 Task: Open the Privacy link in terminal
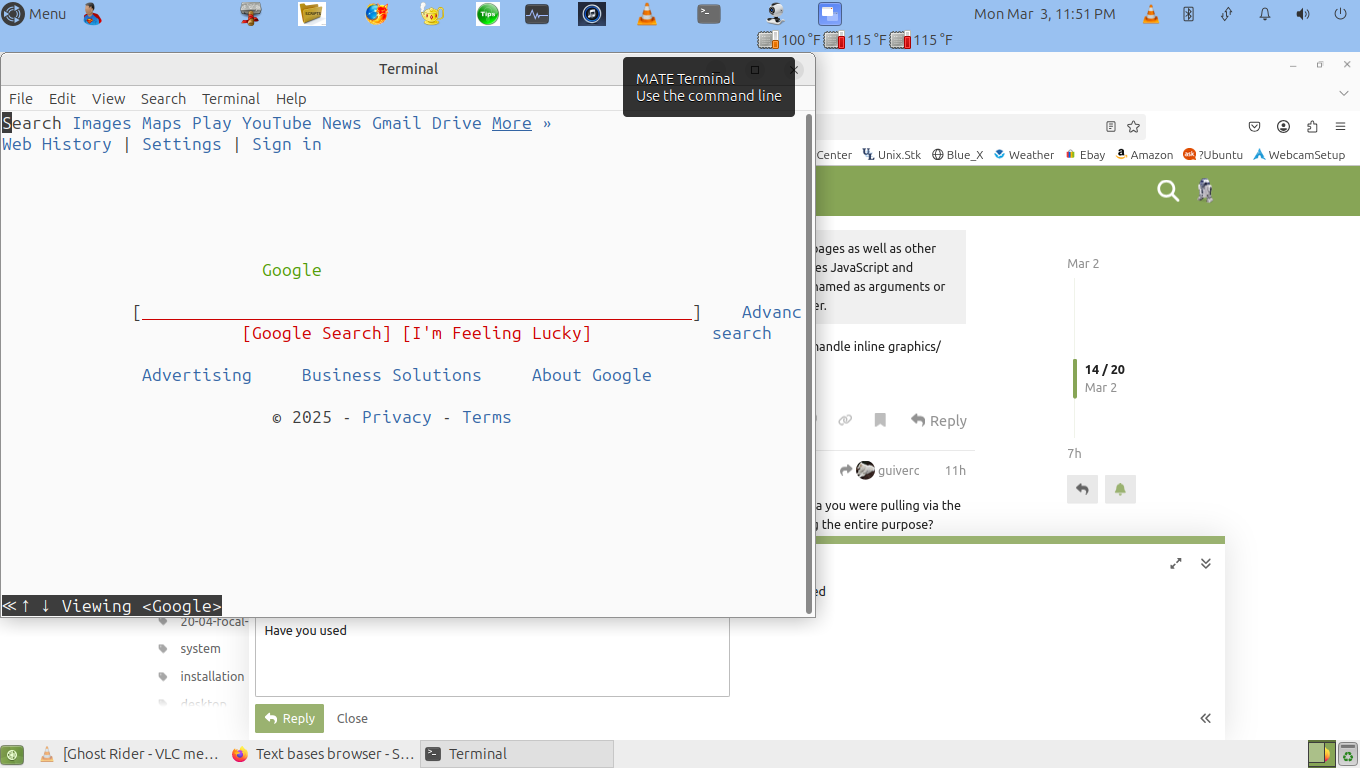[397, 417]
